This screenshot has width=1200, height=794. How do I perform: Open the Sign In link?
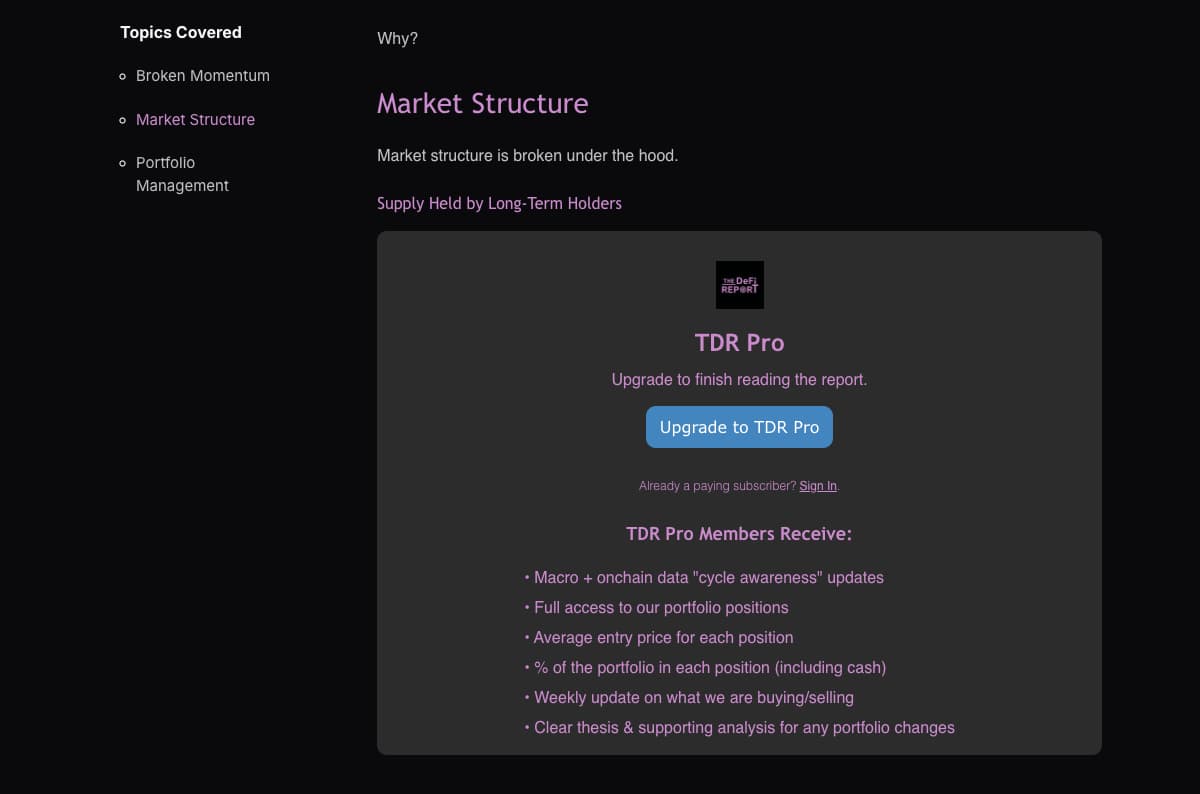[817, 485]
